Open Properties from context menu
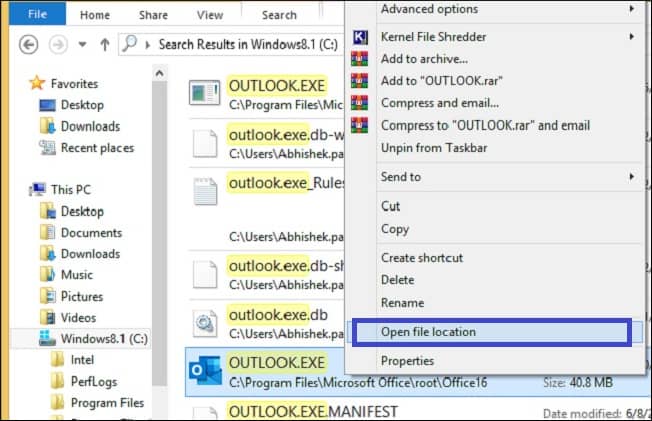This screenshot has width=652, height=421. point(407,361)
